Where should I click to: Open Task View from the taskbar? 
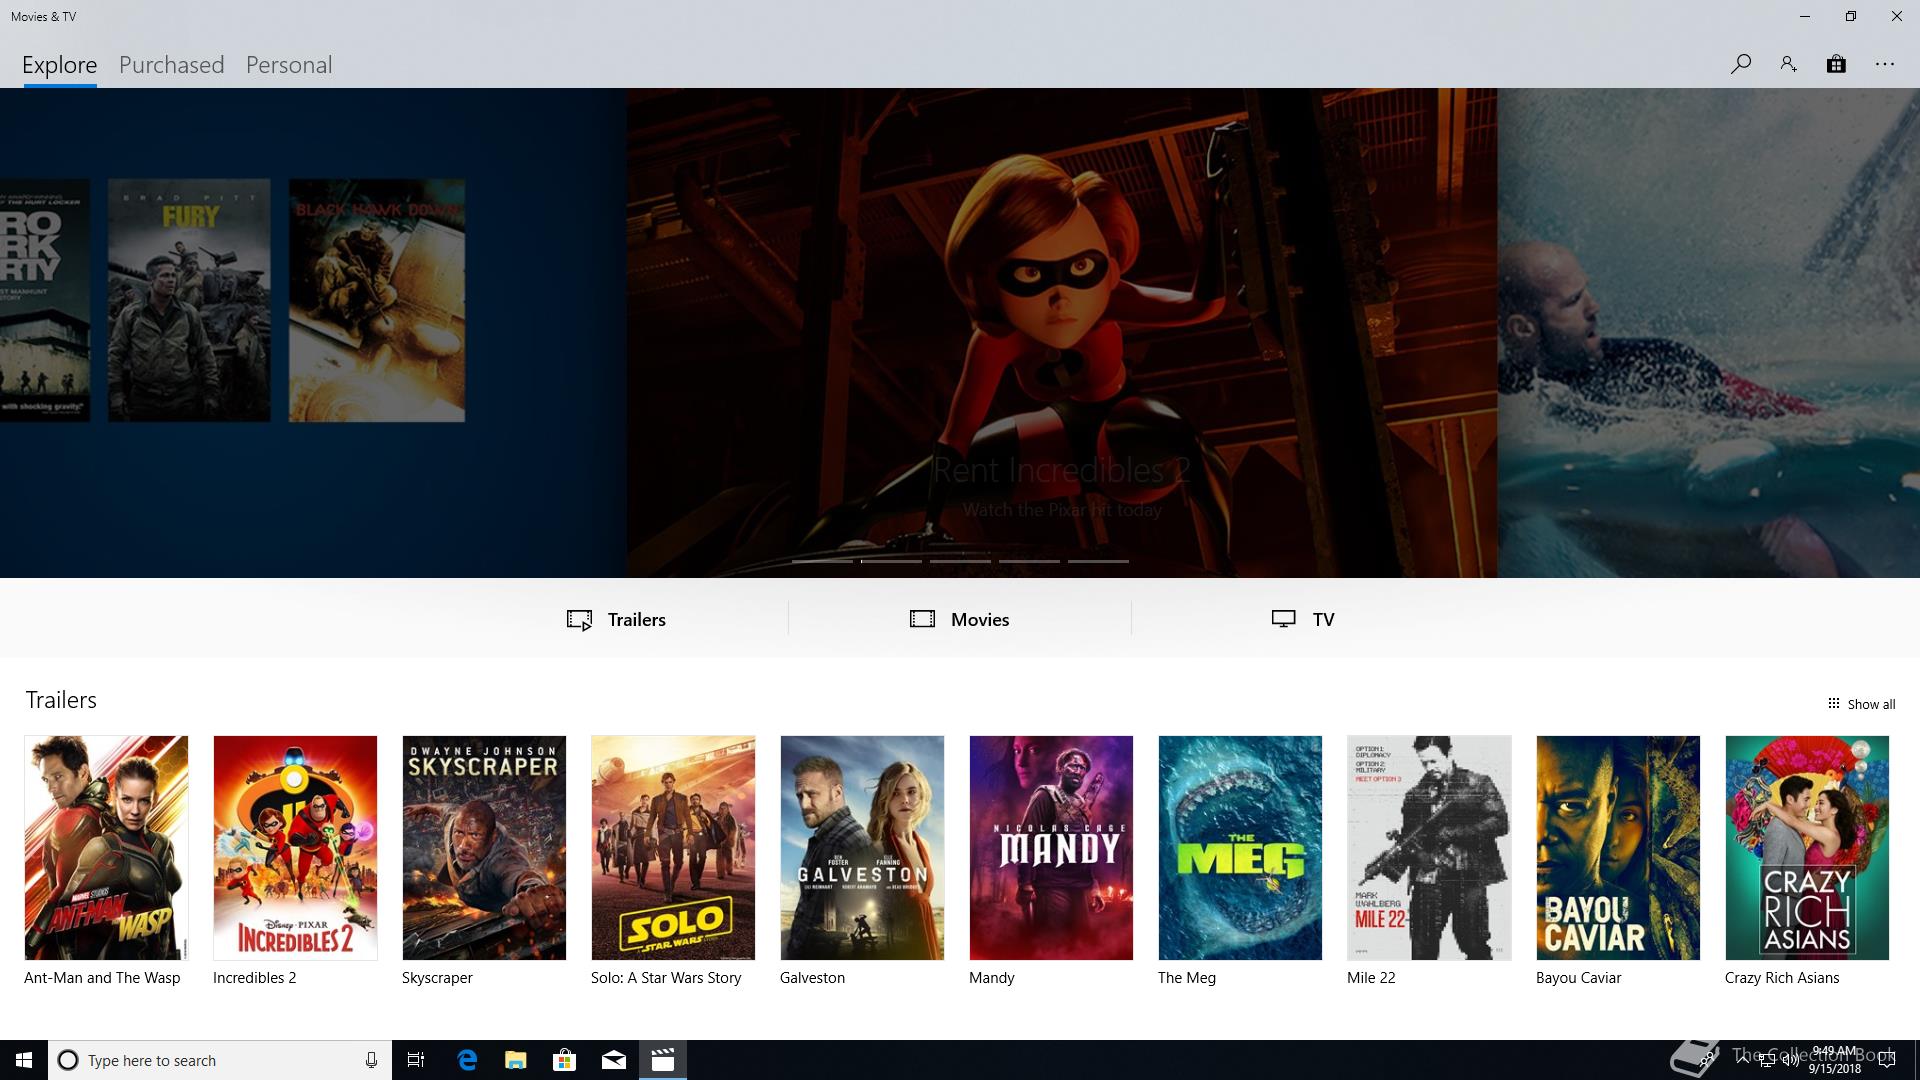[416, 1060]
